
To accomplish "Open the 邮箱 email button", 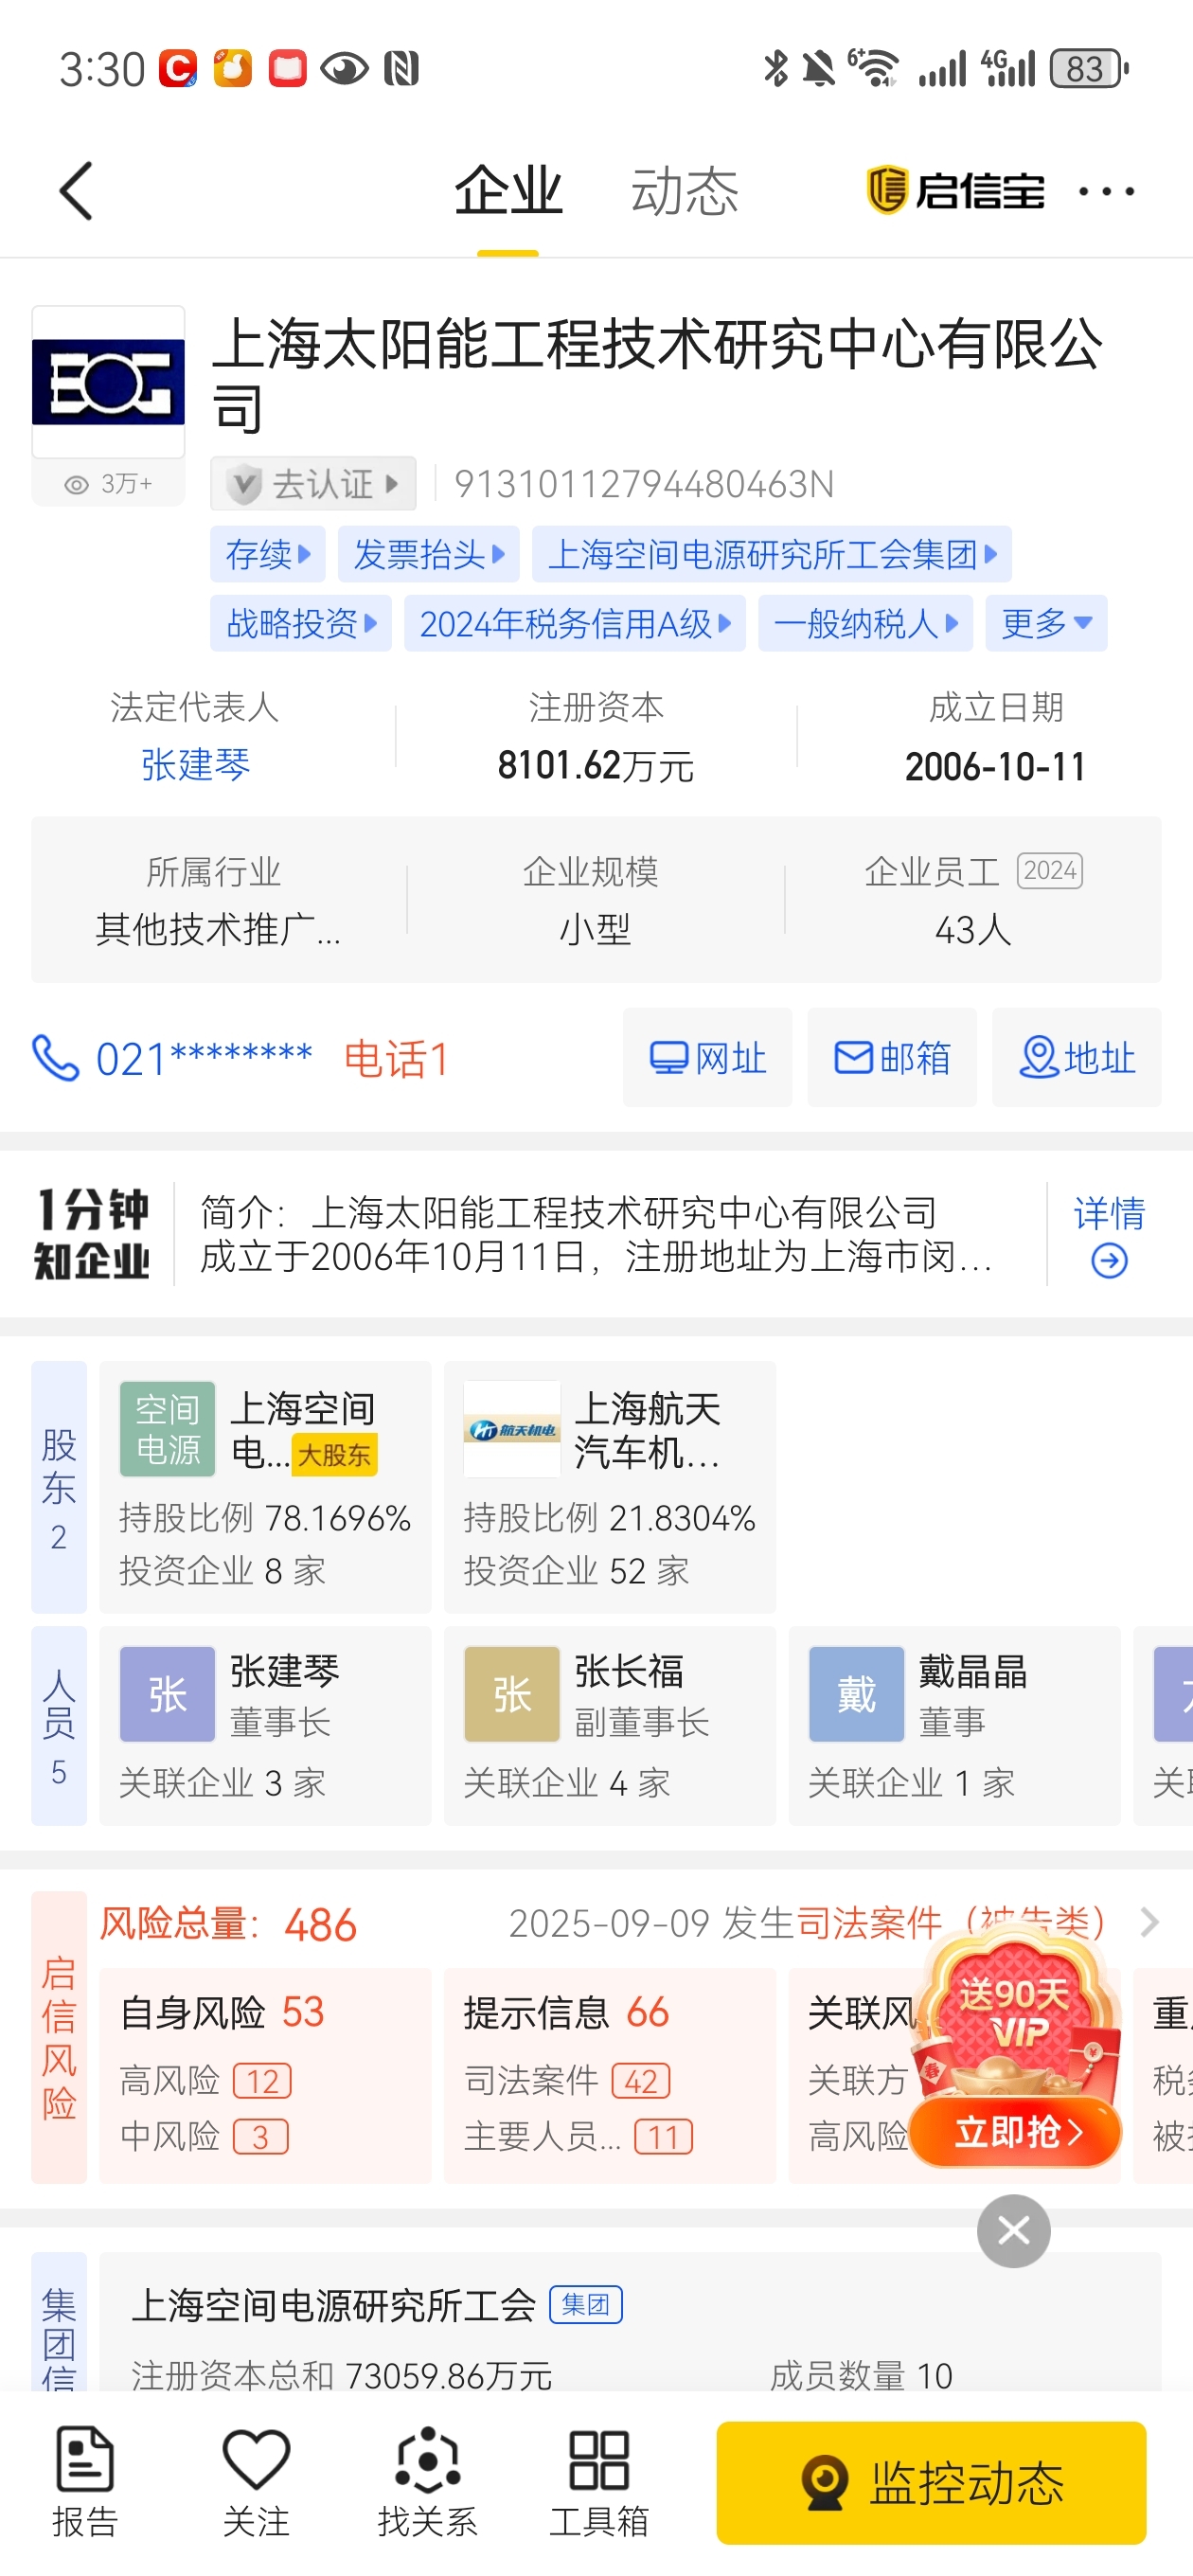I will 892,1057.
